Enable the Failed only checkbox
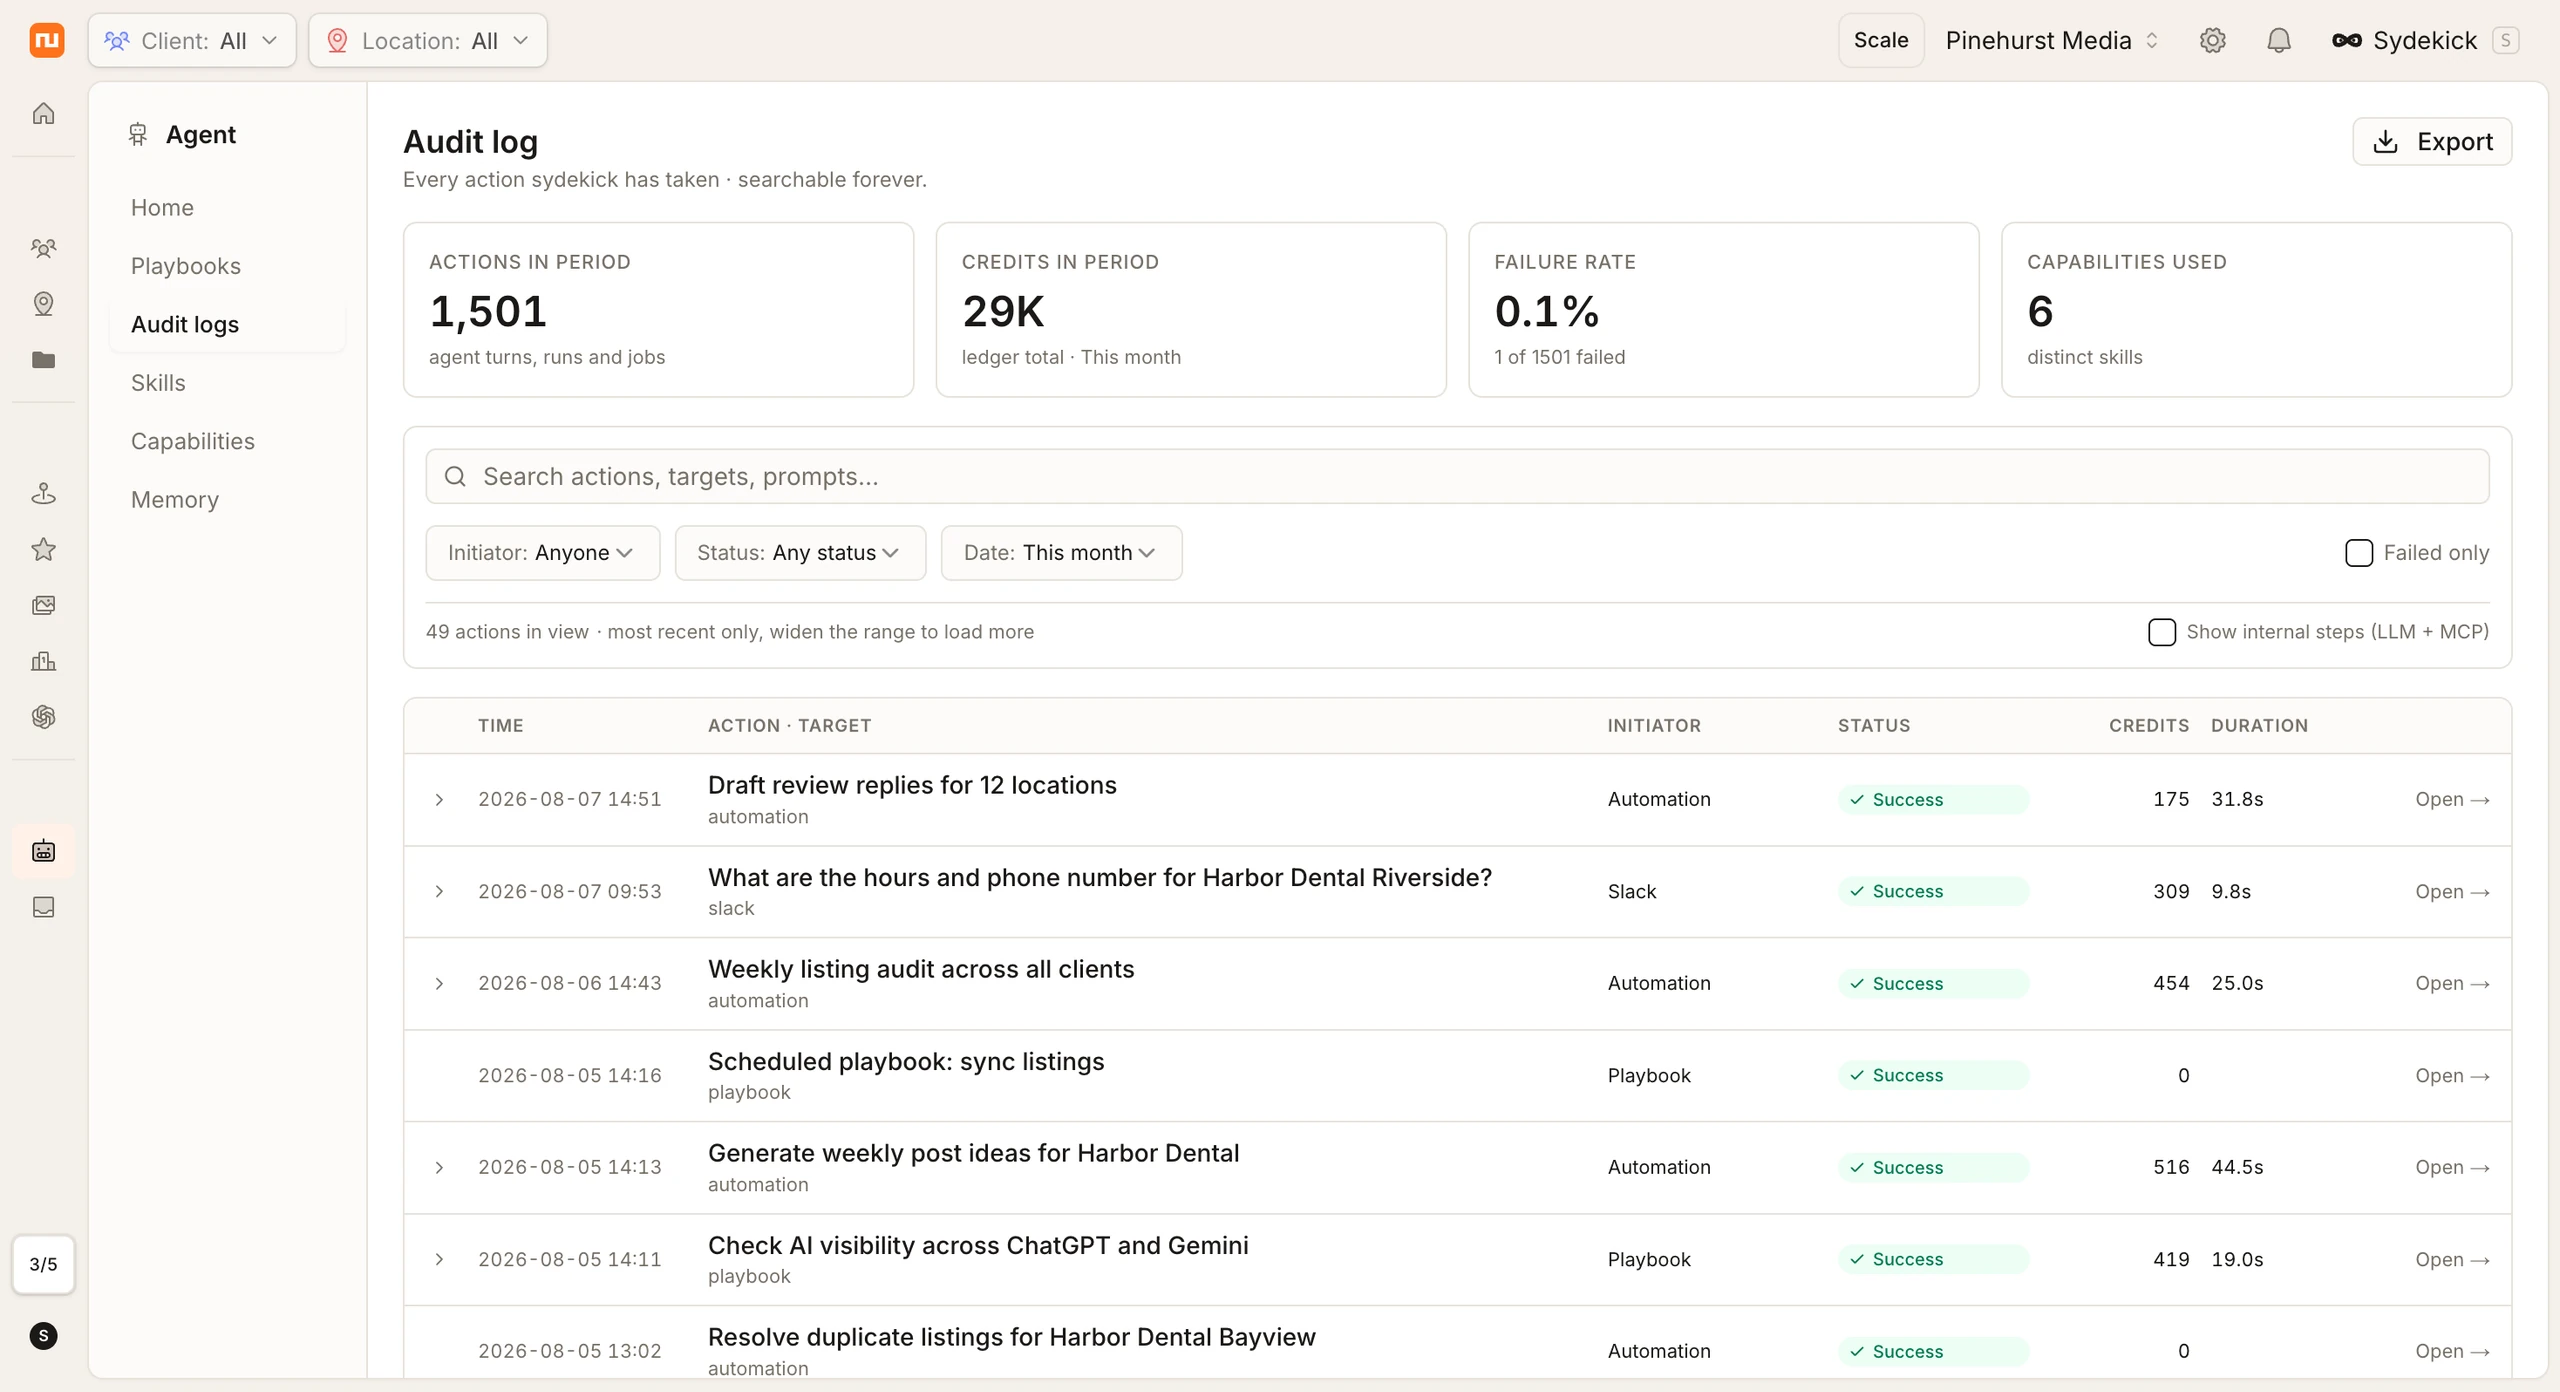The height and width of the screenshot is (1392, 2560). 2358,552
